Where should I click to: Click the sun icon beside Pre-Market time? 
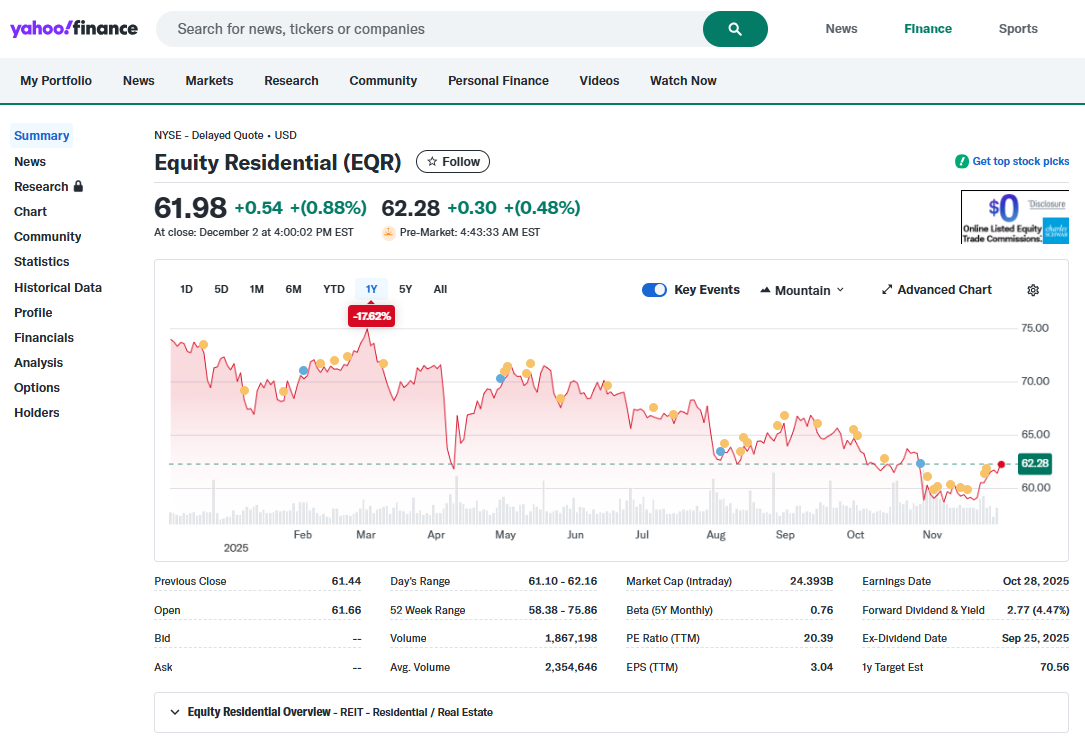[388, 231]
